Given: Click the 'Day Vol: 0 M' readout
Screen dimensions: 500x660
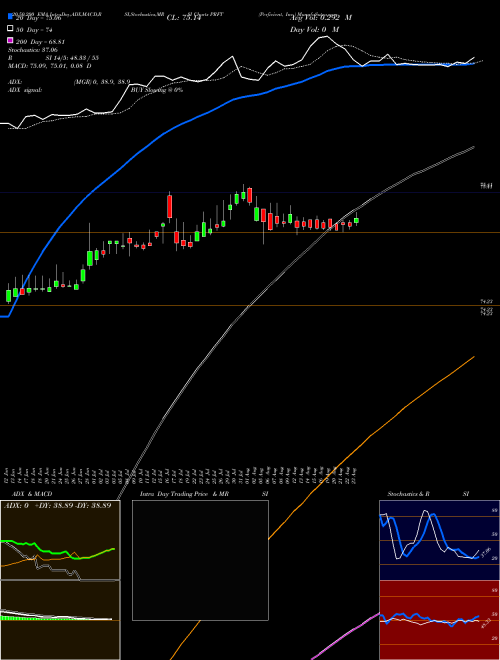Looking at the screenshot, I should point(314,29).
